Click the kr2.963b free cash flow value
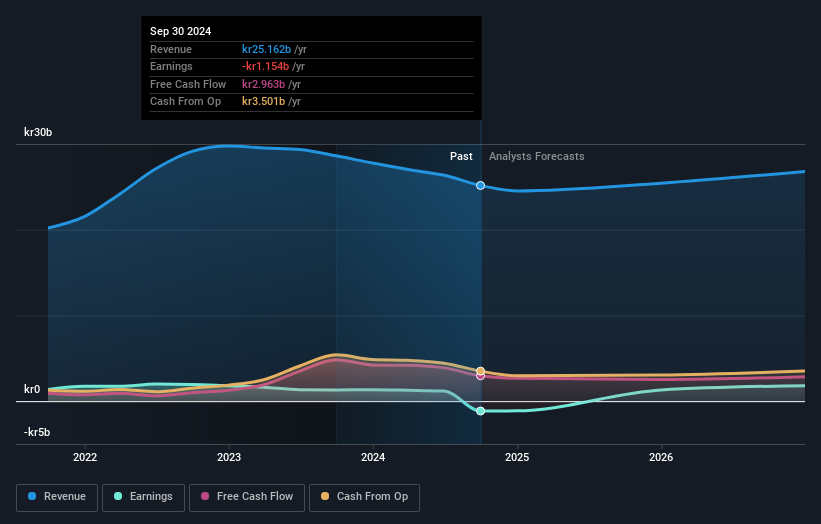The height and width of the screenshot is (524, 821). point(263,84)
